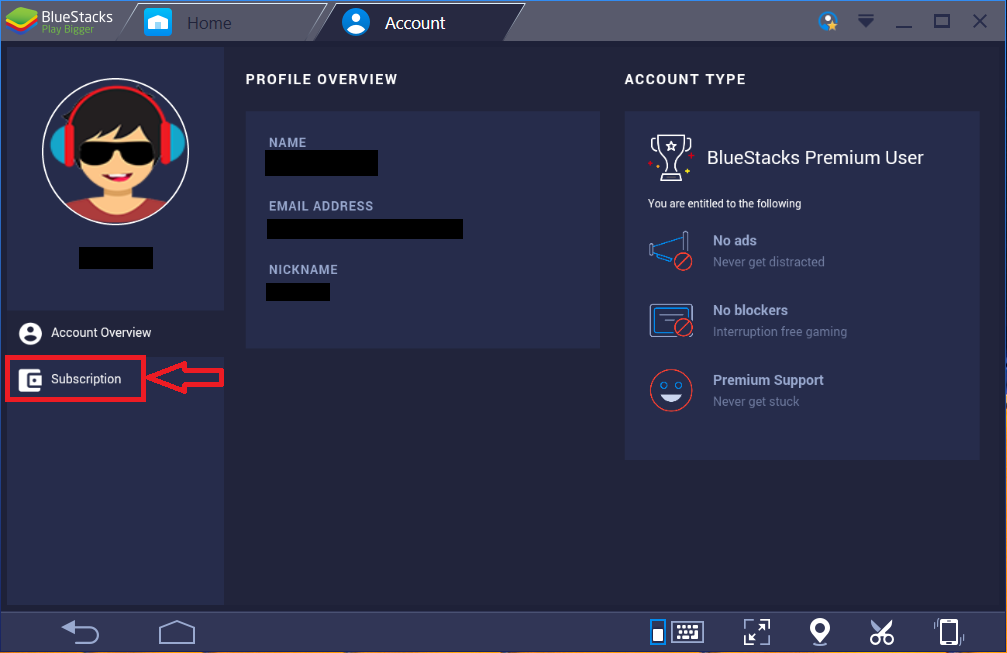
Task: Click the Android home button
Action: click(177, 632)
